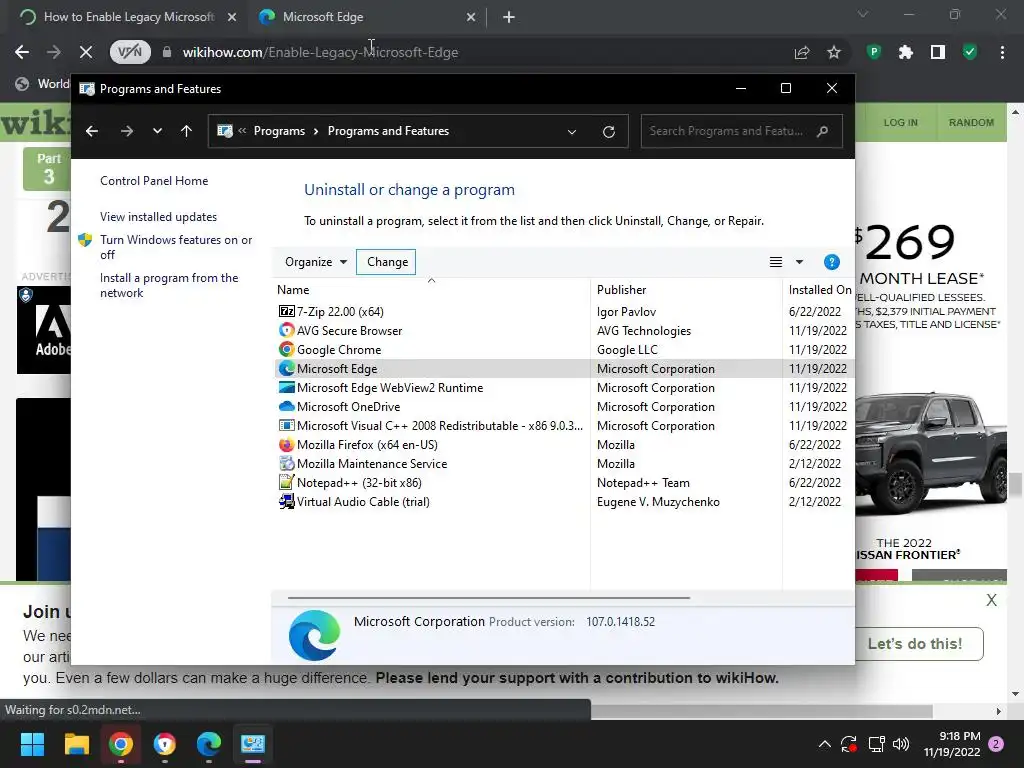Click the Microsoft OneDrive cloud icon
Screen dimensions: 1024x768
pyautogui.click(x=287, y=406)
